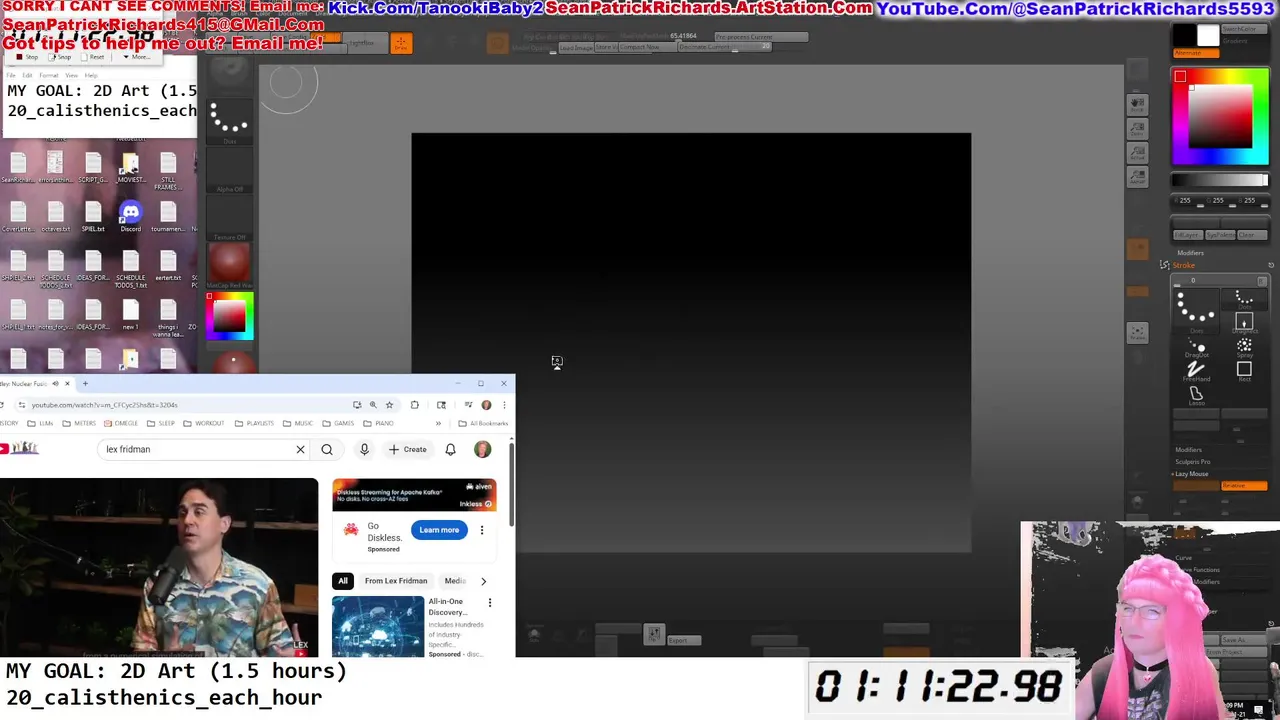
Task: Select the Dots stroke in ZBrush Stroke palette
Action: [1196, 310]
